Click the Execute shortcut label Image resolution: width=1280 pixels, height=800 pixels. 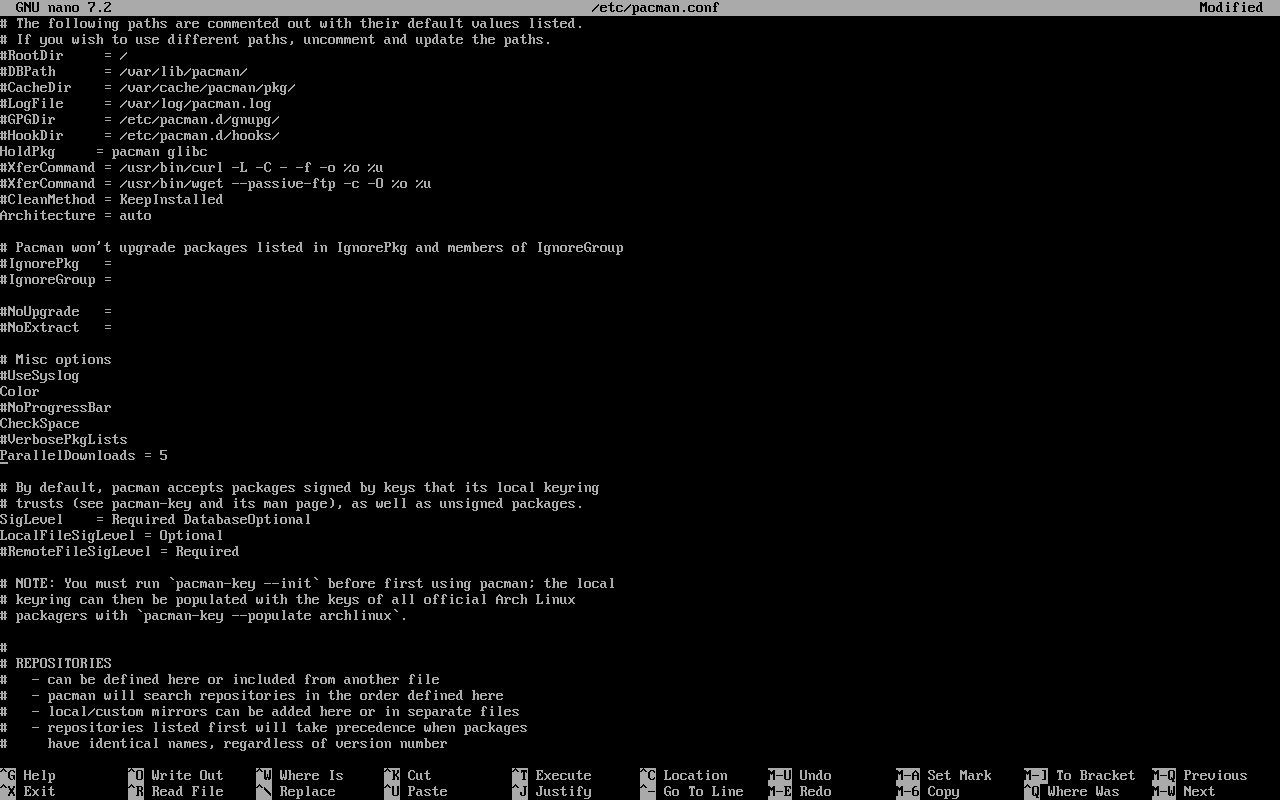click(563, 775)
